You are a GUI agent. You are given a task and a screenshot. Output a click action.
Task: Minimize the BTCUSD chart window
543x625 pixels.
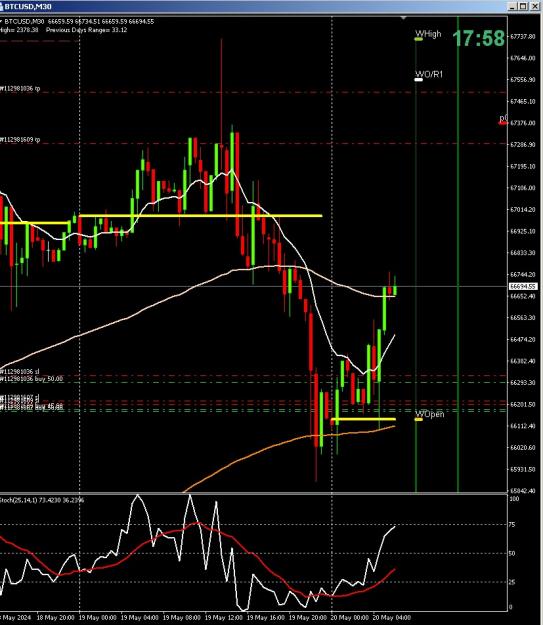[x=514, y=6]
